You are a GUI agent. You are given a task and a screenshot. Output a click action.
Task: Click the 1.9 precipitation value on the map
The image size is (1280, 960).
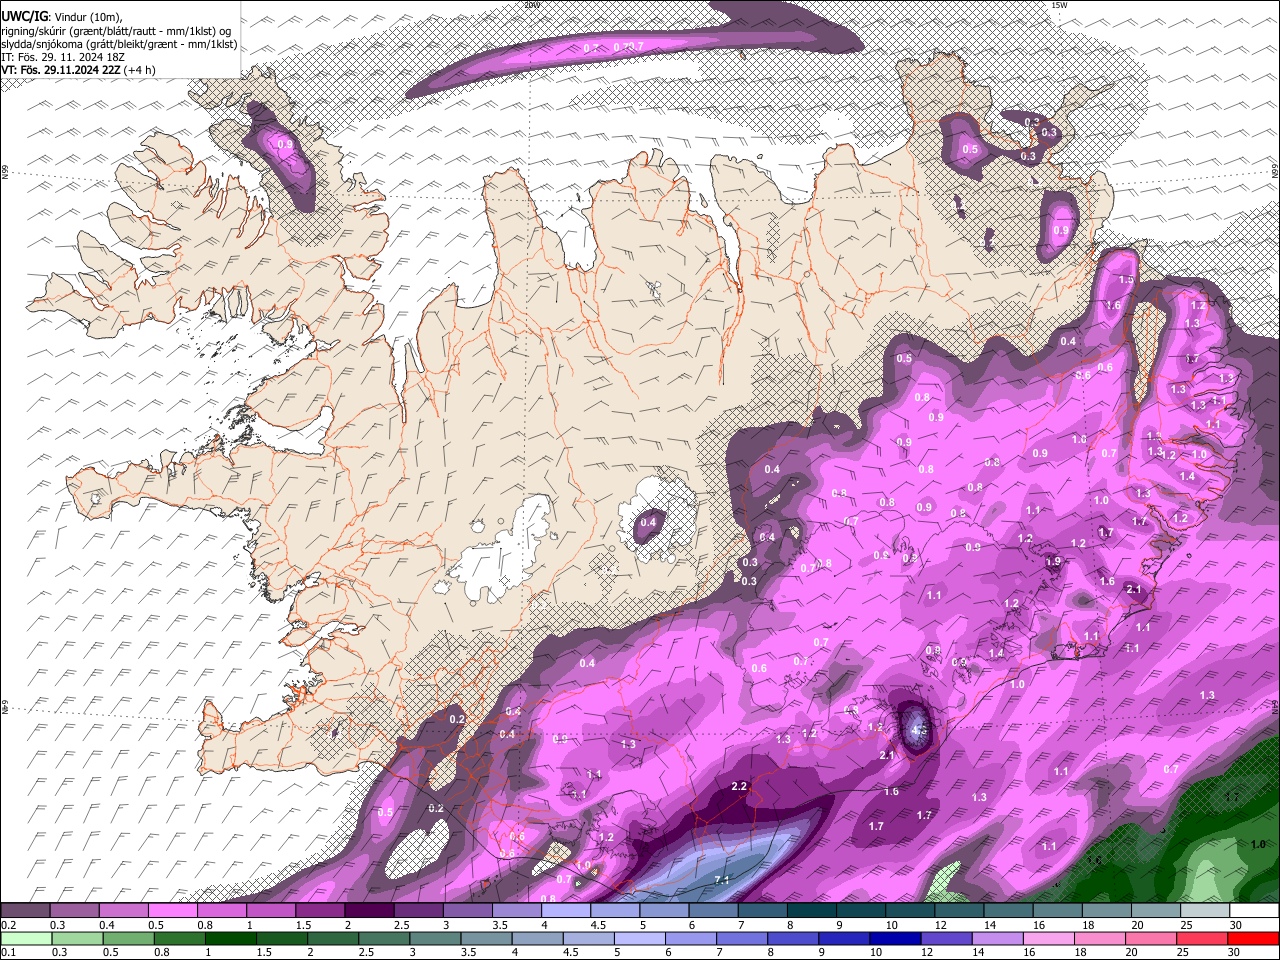(1053, 562)
